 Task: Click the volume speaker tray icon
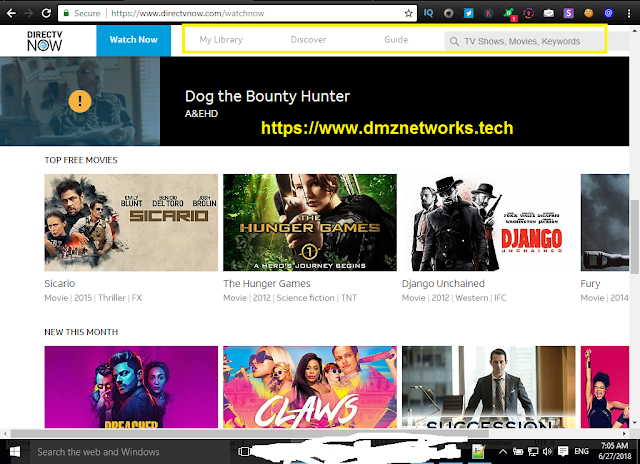click(547, 451)
